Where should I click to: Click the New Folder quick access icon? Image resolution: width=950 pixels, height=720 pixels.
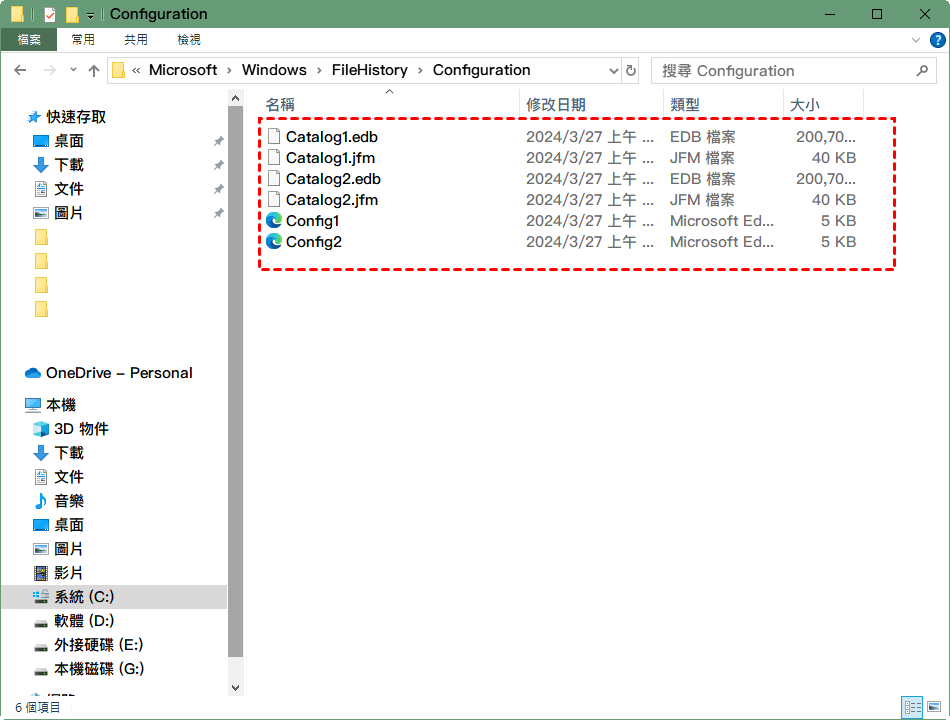tap(72, 14)
